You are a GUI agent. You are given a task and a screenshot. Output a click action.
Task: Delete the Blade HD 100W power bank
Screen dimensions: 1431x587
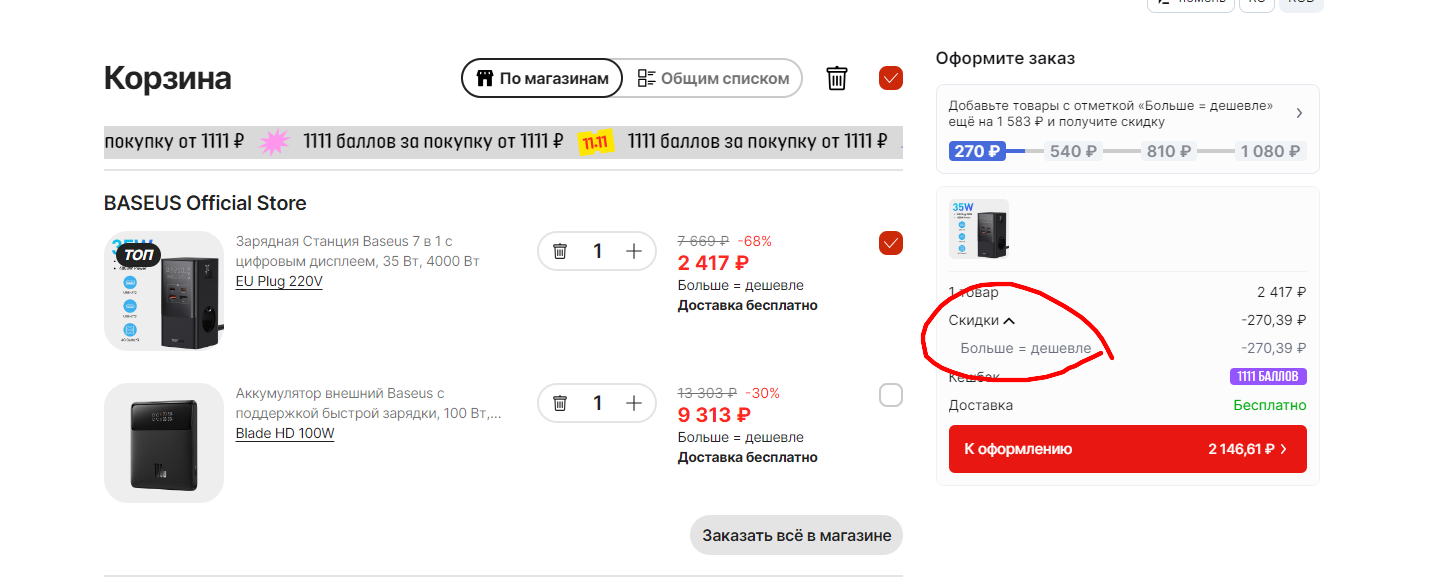[560, 403]
